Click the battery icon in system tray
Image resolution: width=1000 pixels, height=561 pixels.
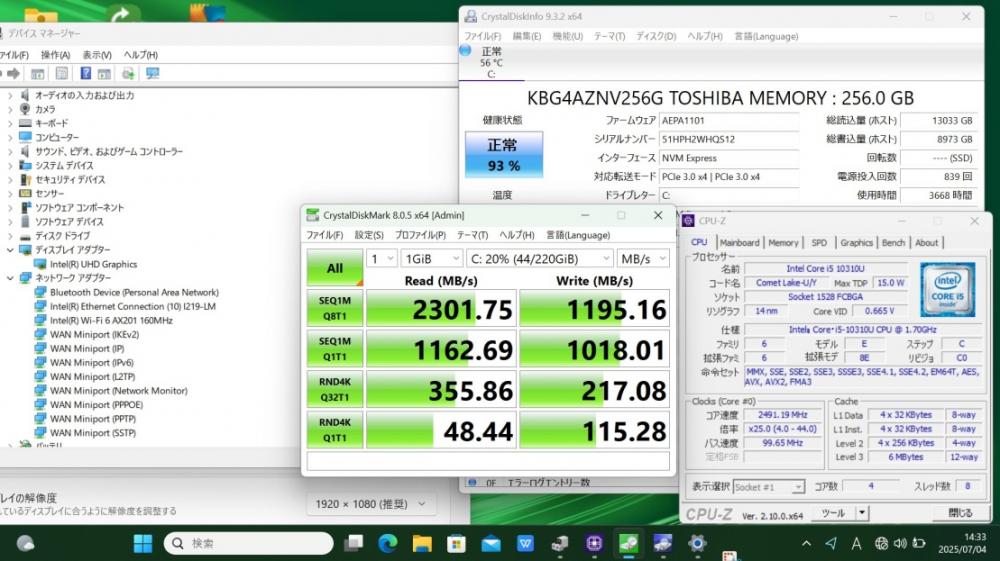[x=919, y=543]
